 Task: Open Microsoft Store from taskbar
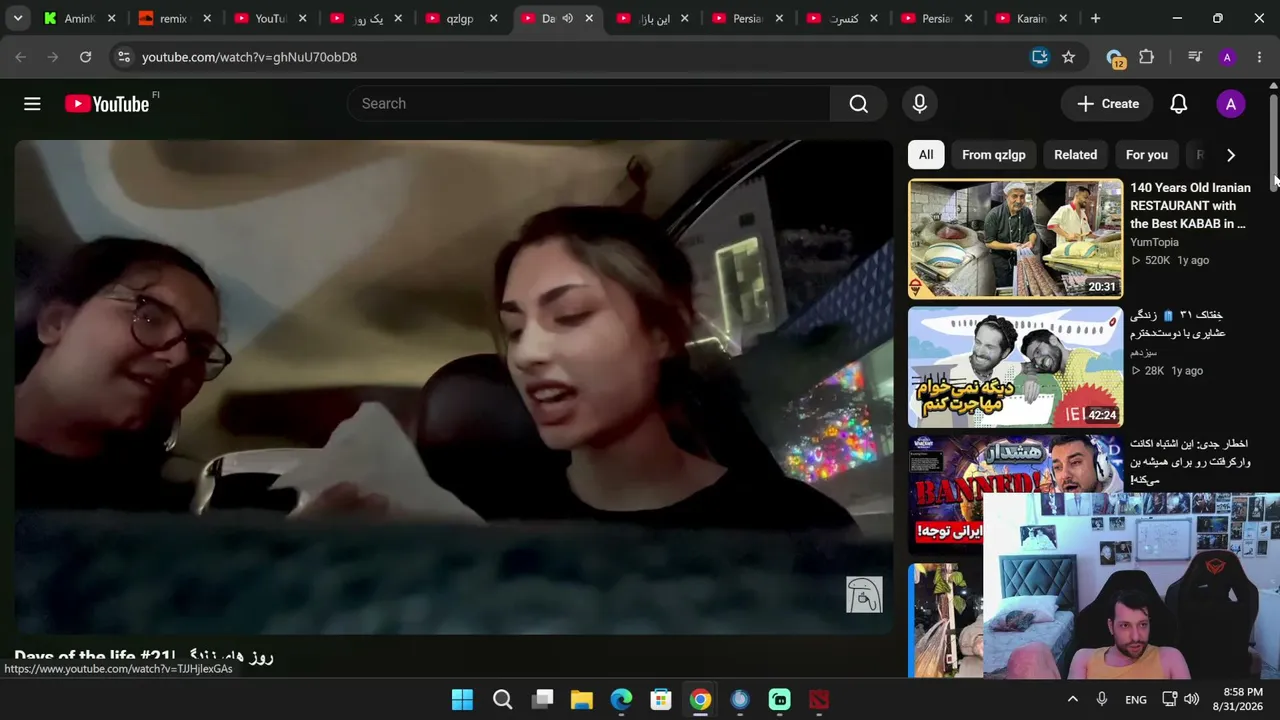click(660, 699)
